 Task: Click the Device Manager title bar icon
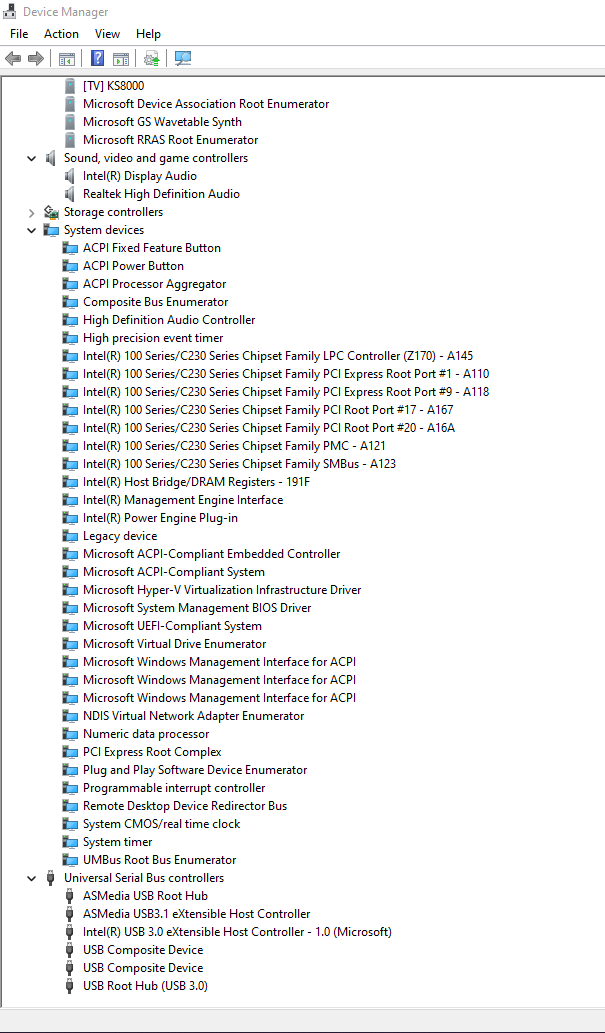[x=11, y=11]
